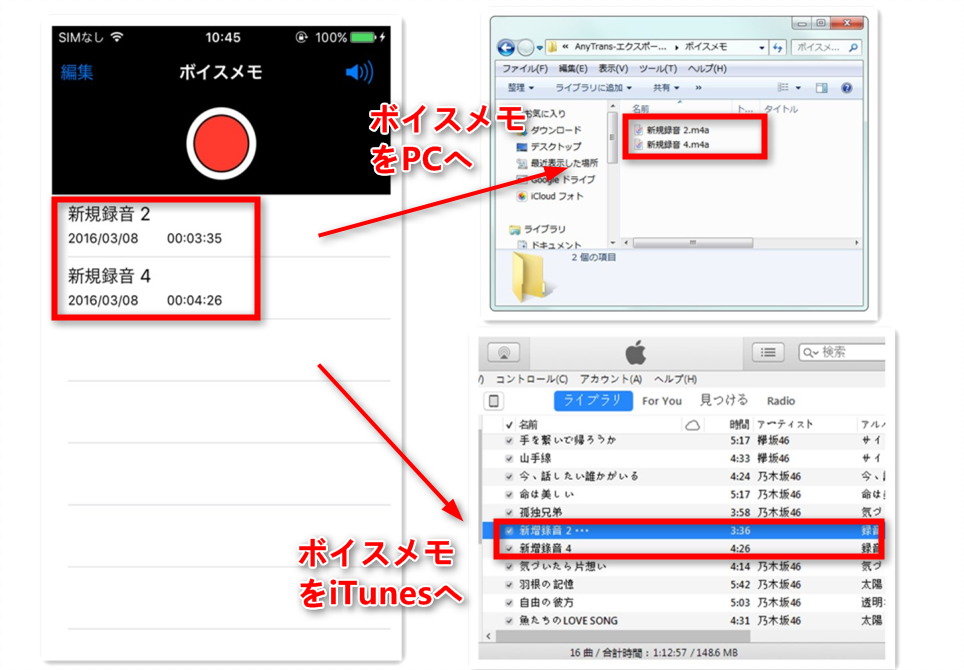
Task: Open the ライブラリに追加 dropdown
Action: (x=593, y=88)
